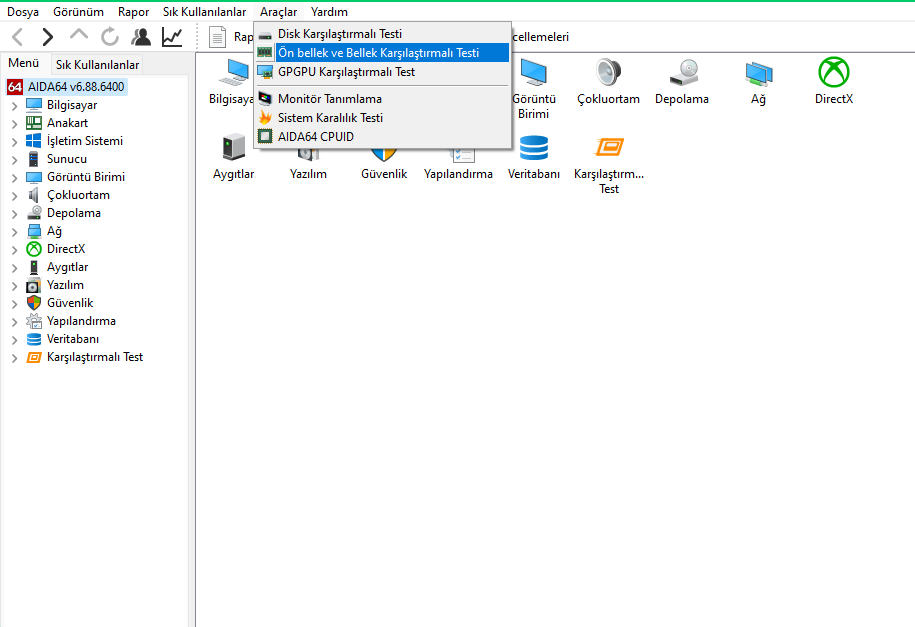Screen dimensions: 915x627
Task: Launch Sistem Karalılık Testi from menu
Action: pos(383,117)
